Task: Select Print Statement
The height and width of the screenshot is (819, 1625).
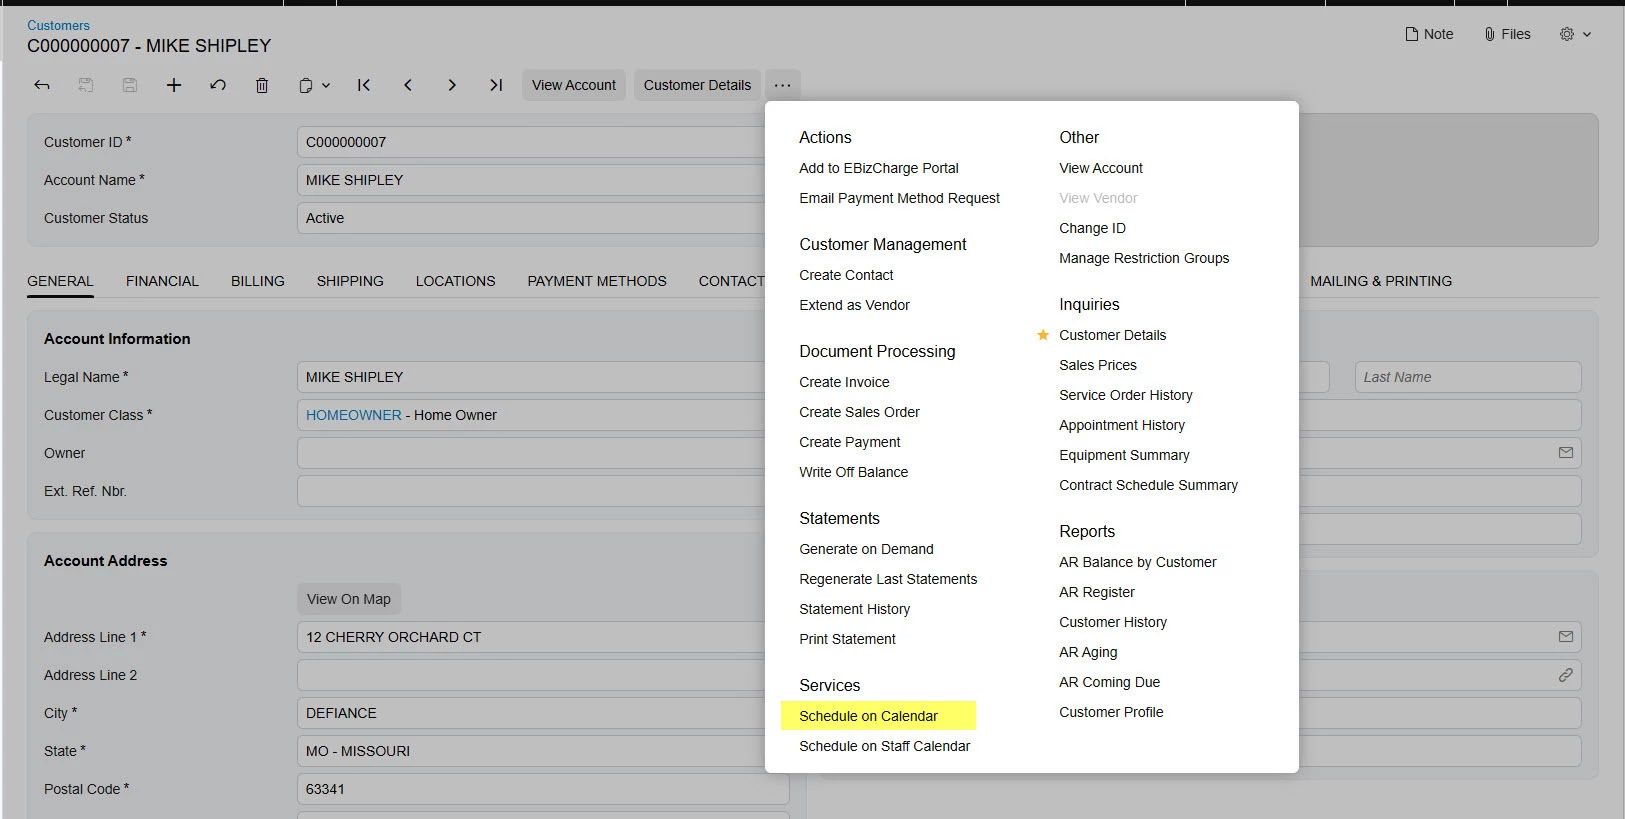Action: 847,639
